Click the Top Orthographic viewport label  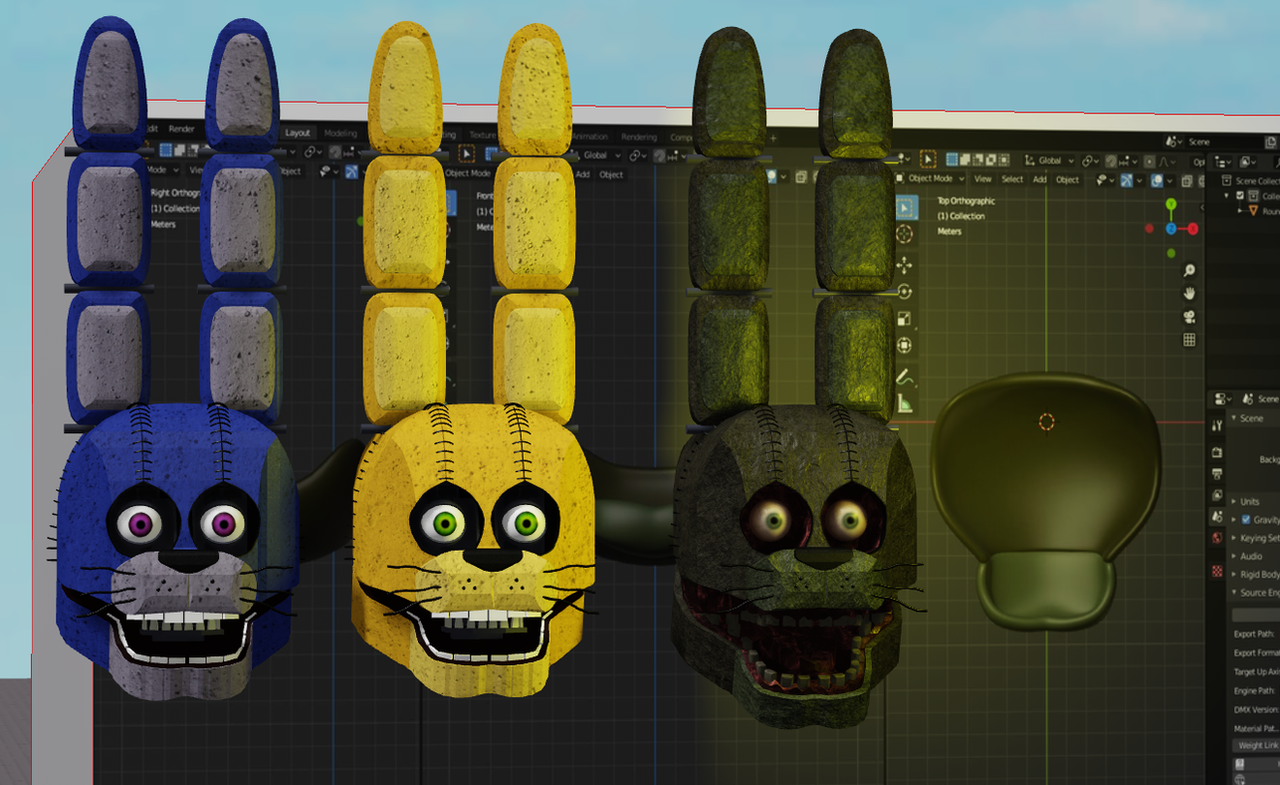tap(966, 201)
